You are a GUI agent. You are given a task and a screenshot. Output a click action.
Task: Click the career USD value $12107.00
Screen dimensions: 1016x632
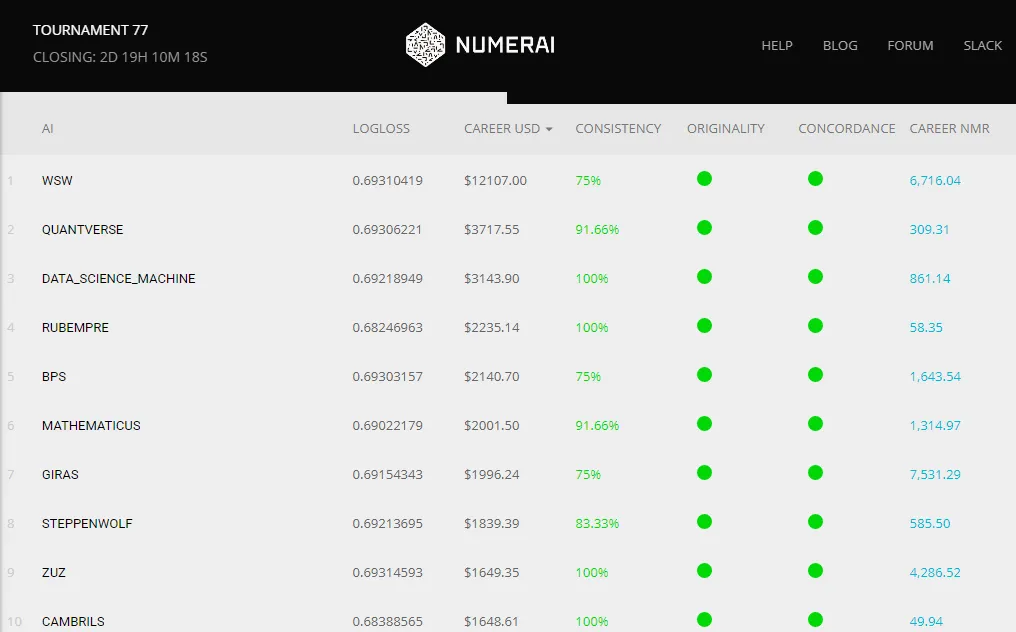[495, 181]
